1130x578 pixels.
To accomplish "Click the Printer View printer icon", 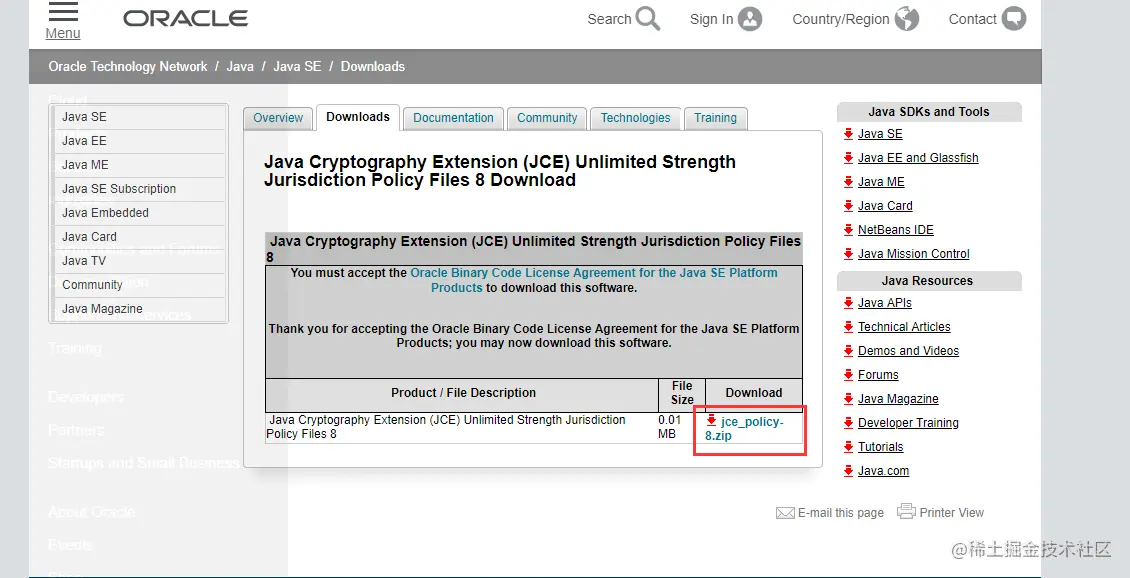I will (x=906, y=511).
